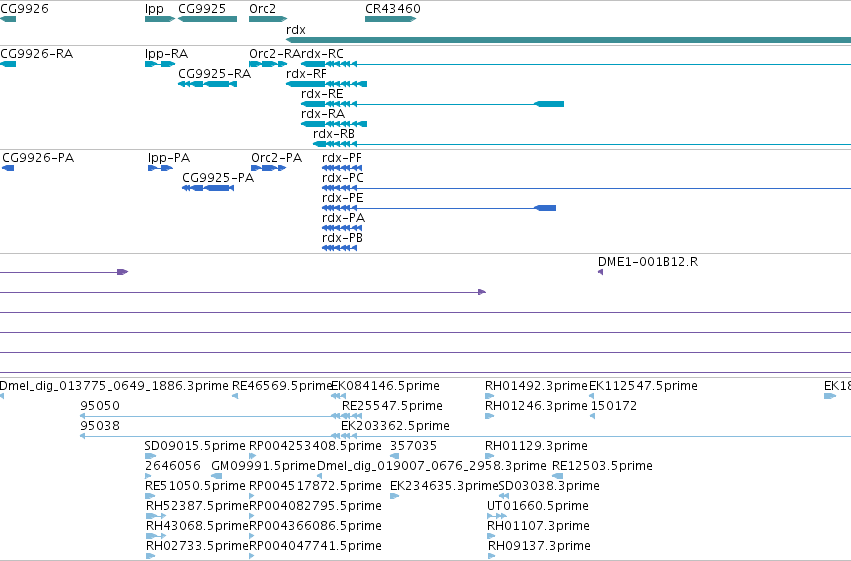
Task: Click the RH09137.3prime EST label
Action: 539,546
